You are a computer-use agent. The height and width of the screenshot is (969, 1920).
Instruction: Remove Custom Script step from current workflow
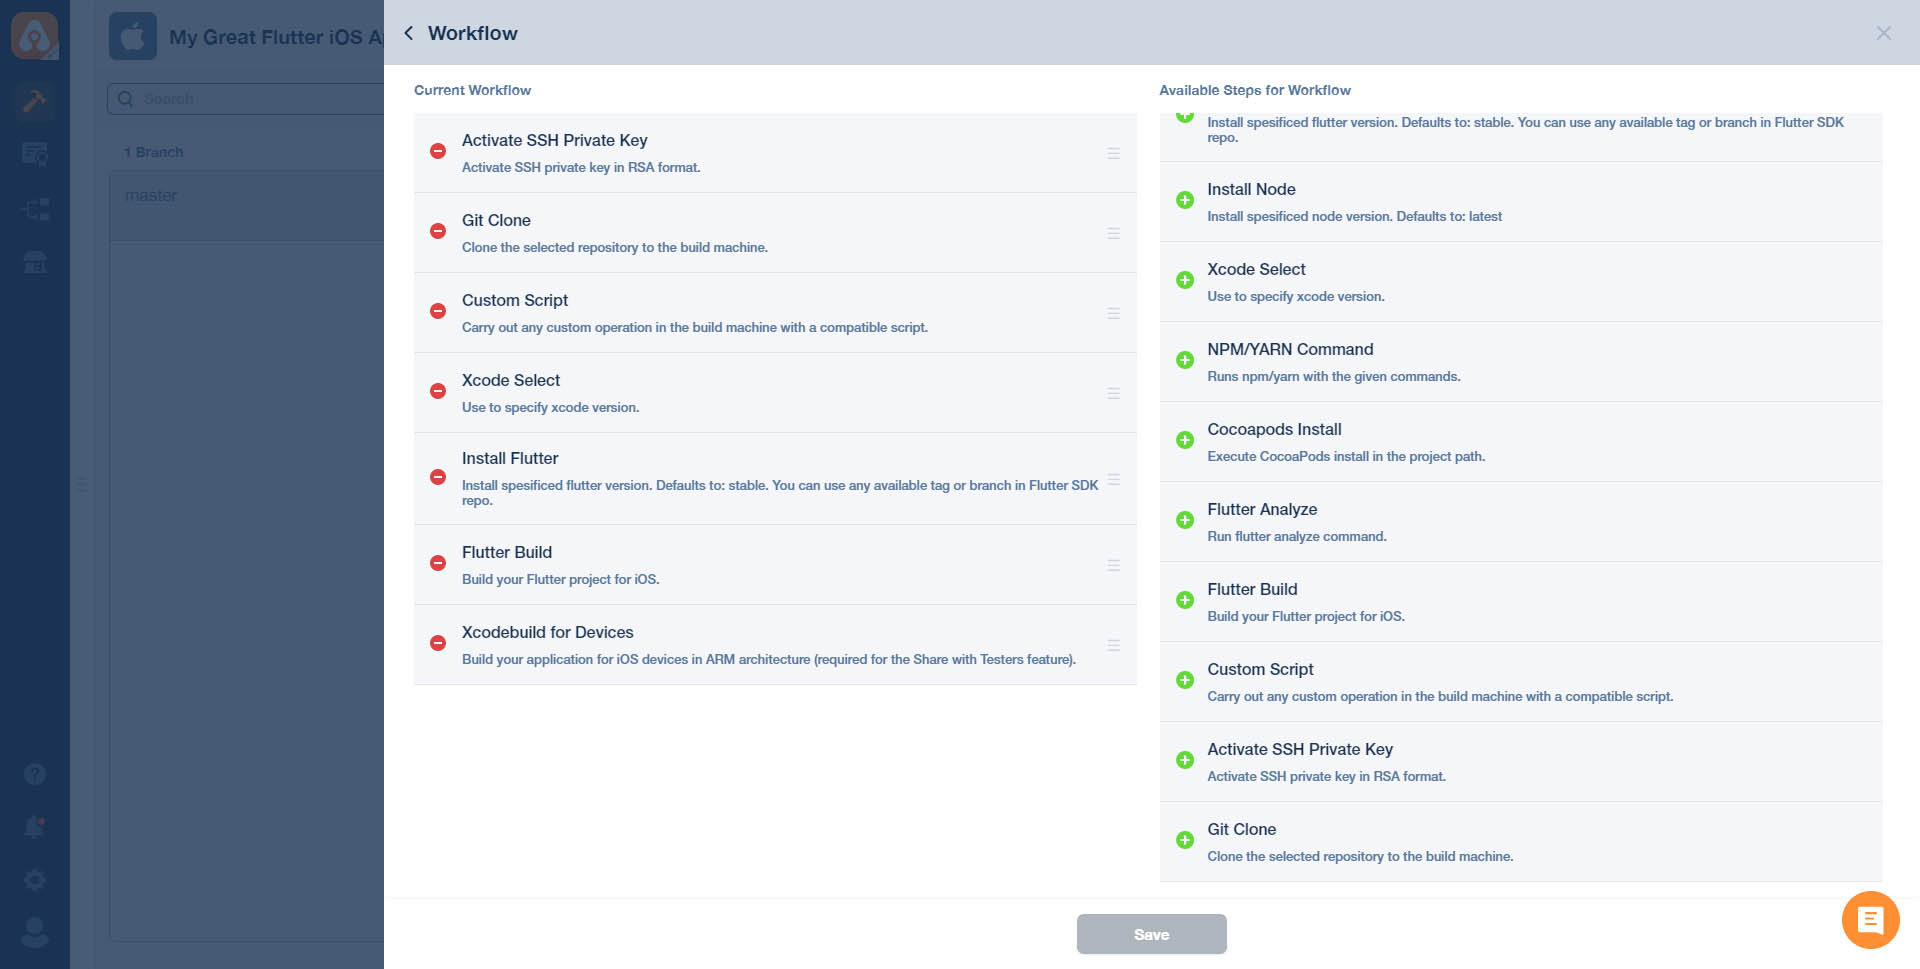coord(437,311)
